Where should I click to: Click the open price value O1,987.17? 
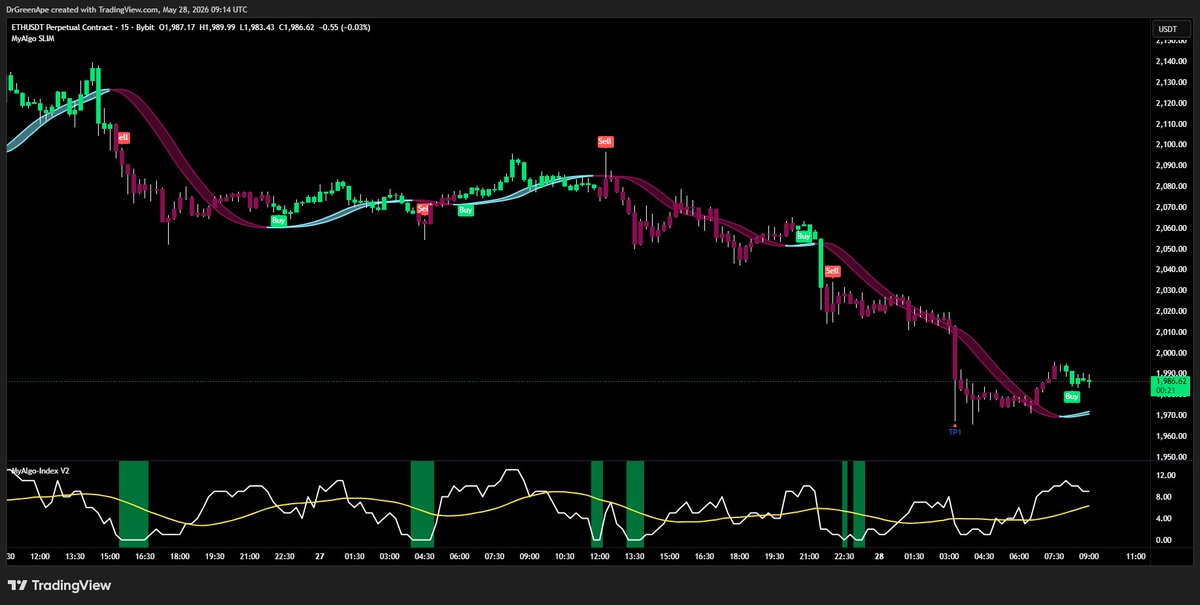tap(178, 27)
